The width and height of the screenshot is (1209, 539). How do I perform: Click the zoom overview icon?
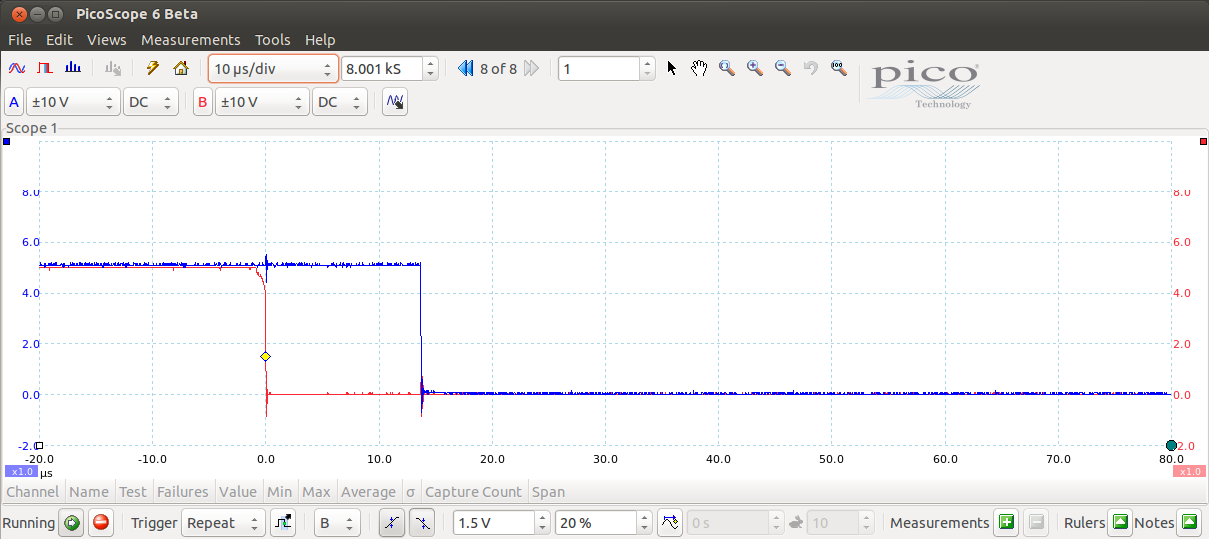[x=839, y=69]
